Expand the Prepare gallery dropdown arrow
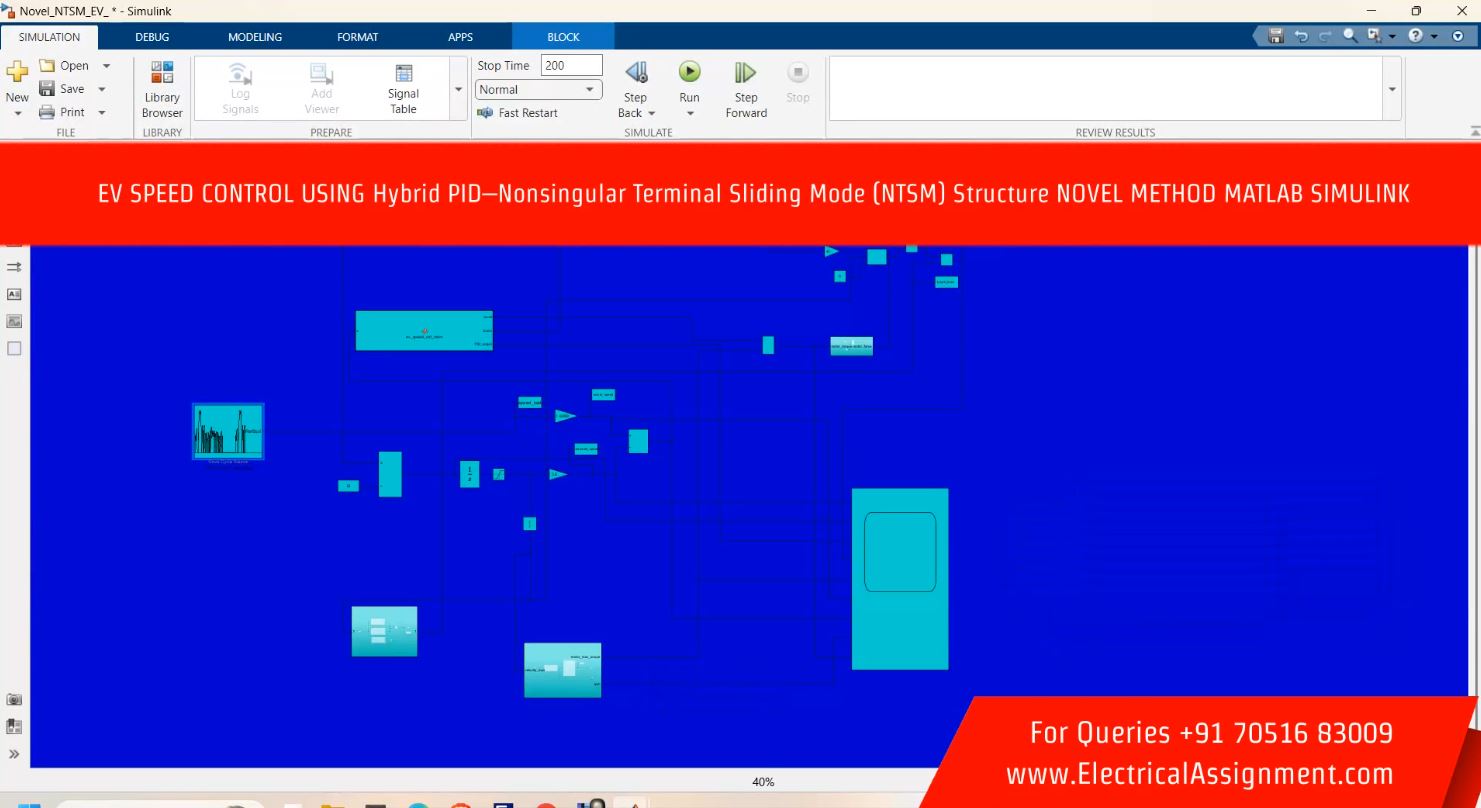The width and height of the screenshot is (1481, 808). point(459,89)
